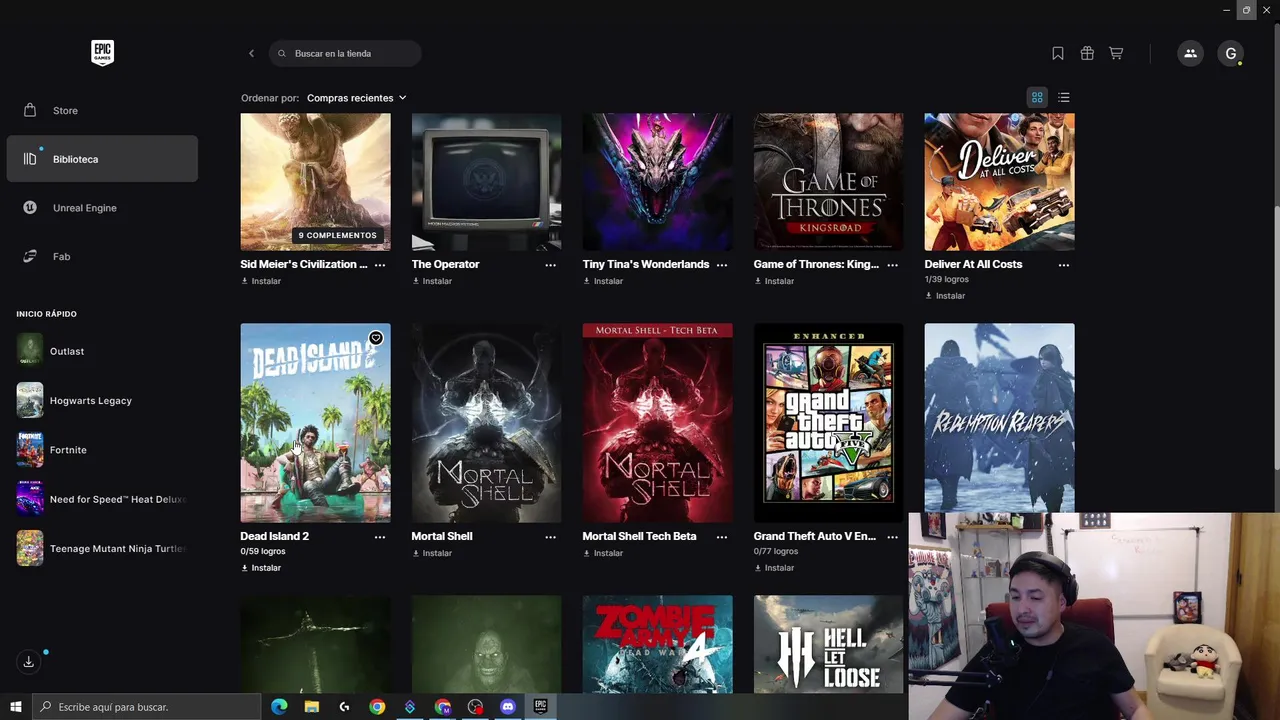Open Epic Games Launcher taskbar icon
Image resolution: width=1280 pixels, height=720 pixels.
pyautogui.click(x=540, y=707)
